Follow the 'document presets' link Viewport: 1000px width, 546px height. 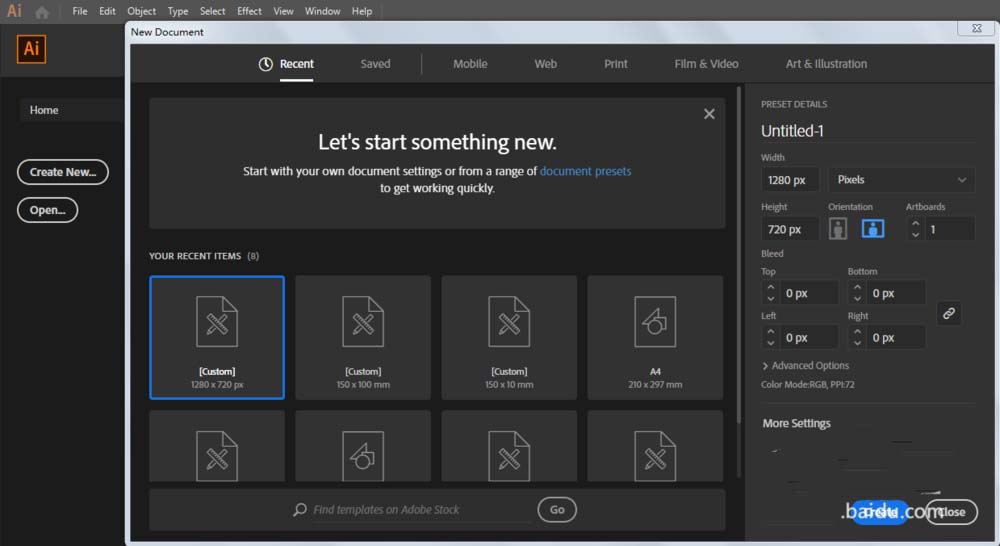point(585,171)
